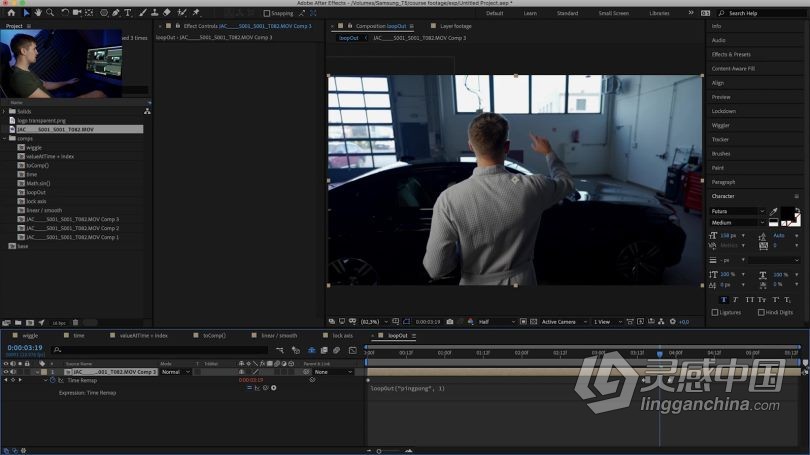The image size is (810, 455).
Task: Select the Brush tool
Action: click(143, 12)
